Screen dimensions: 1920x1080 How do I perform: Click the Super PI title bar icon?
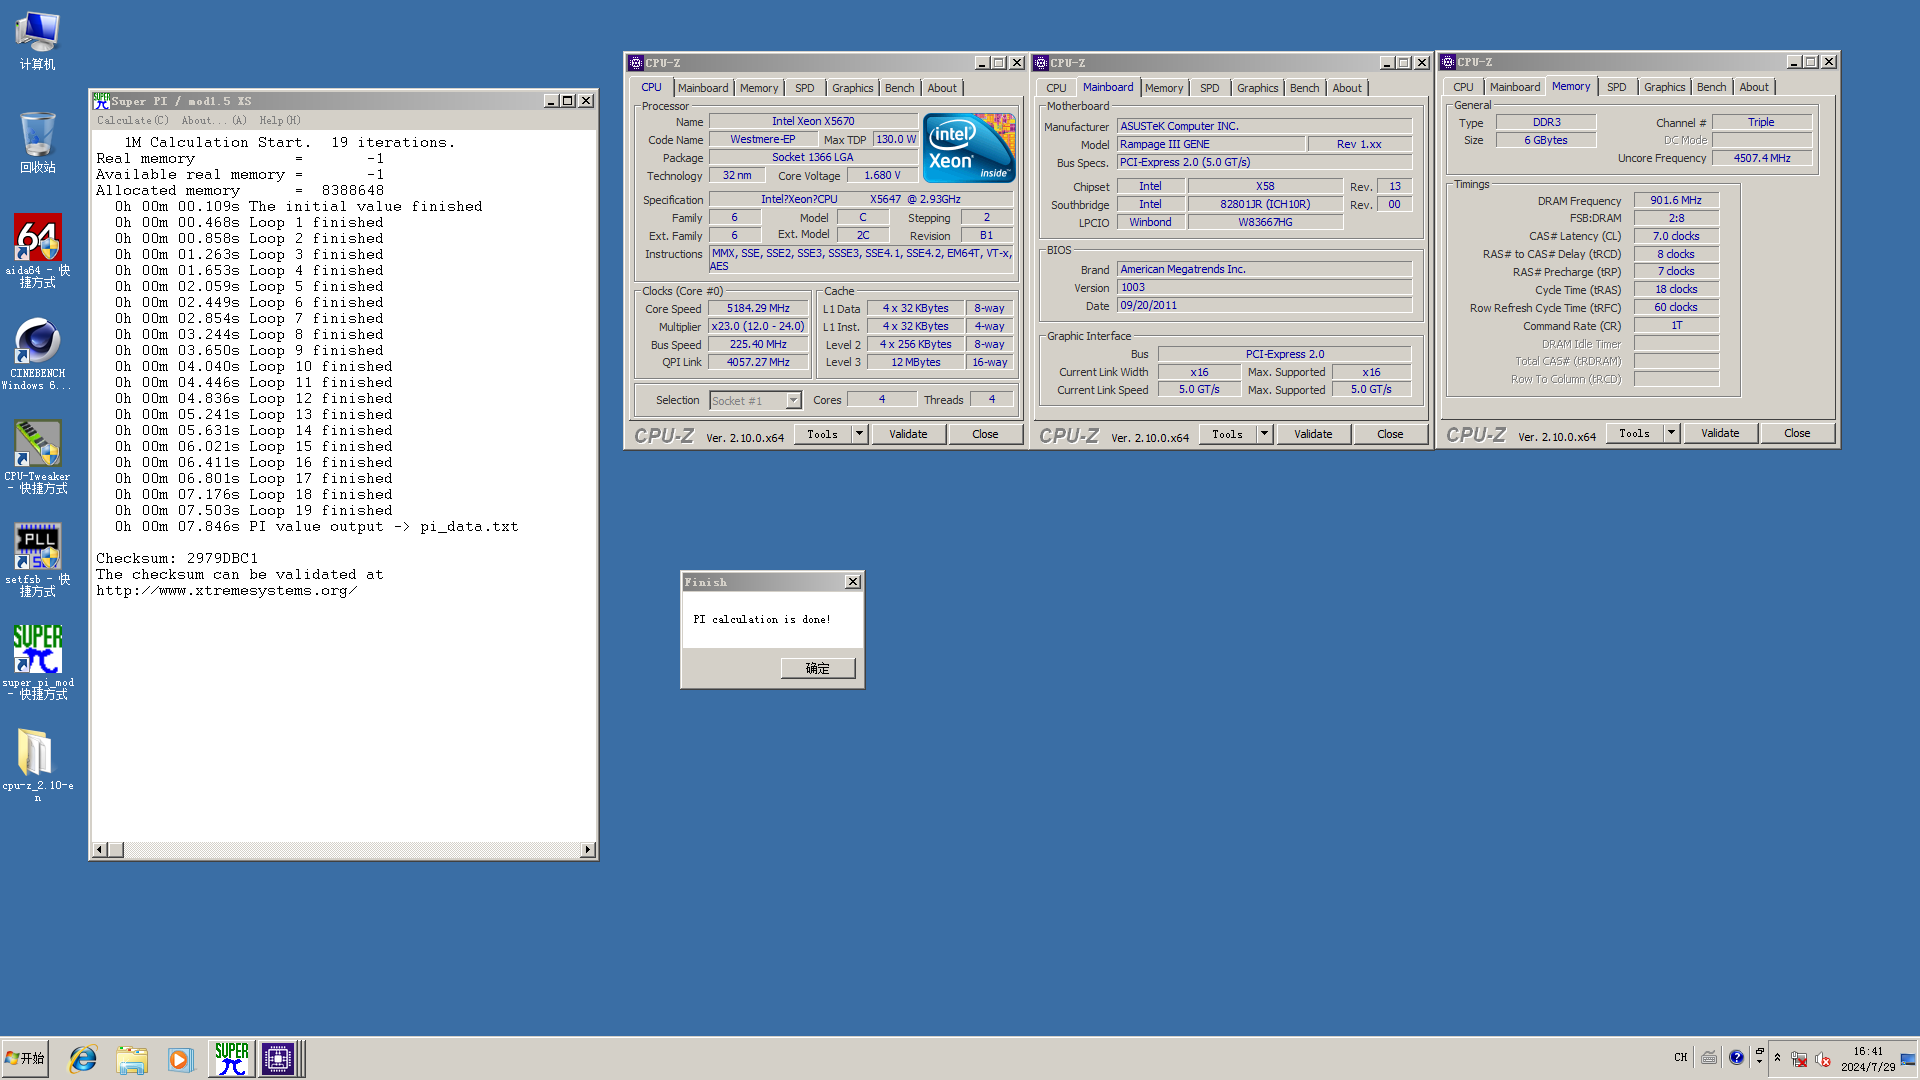point(101,100)
